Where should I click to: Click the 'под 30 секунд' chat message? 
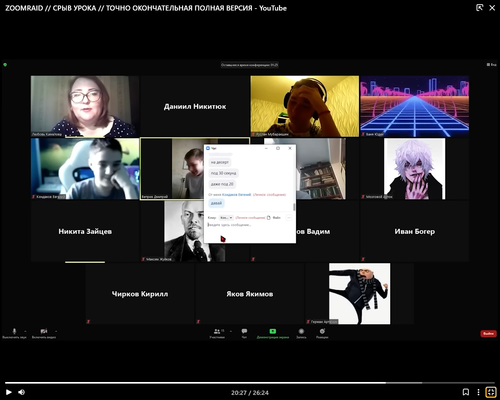coord(224,173)
